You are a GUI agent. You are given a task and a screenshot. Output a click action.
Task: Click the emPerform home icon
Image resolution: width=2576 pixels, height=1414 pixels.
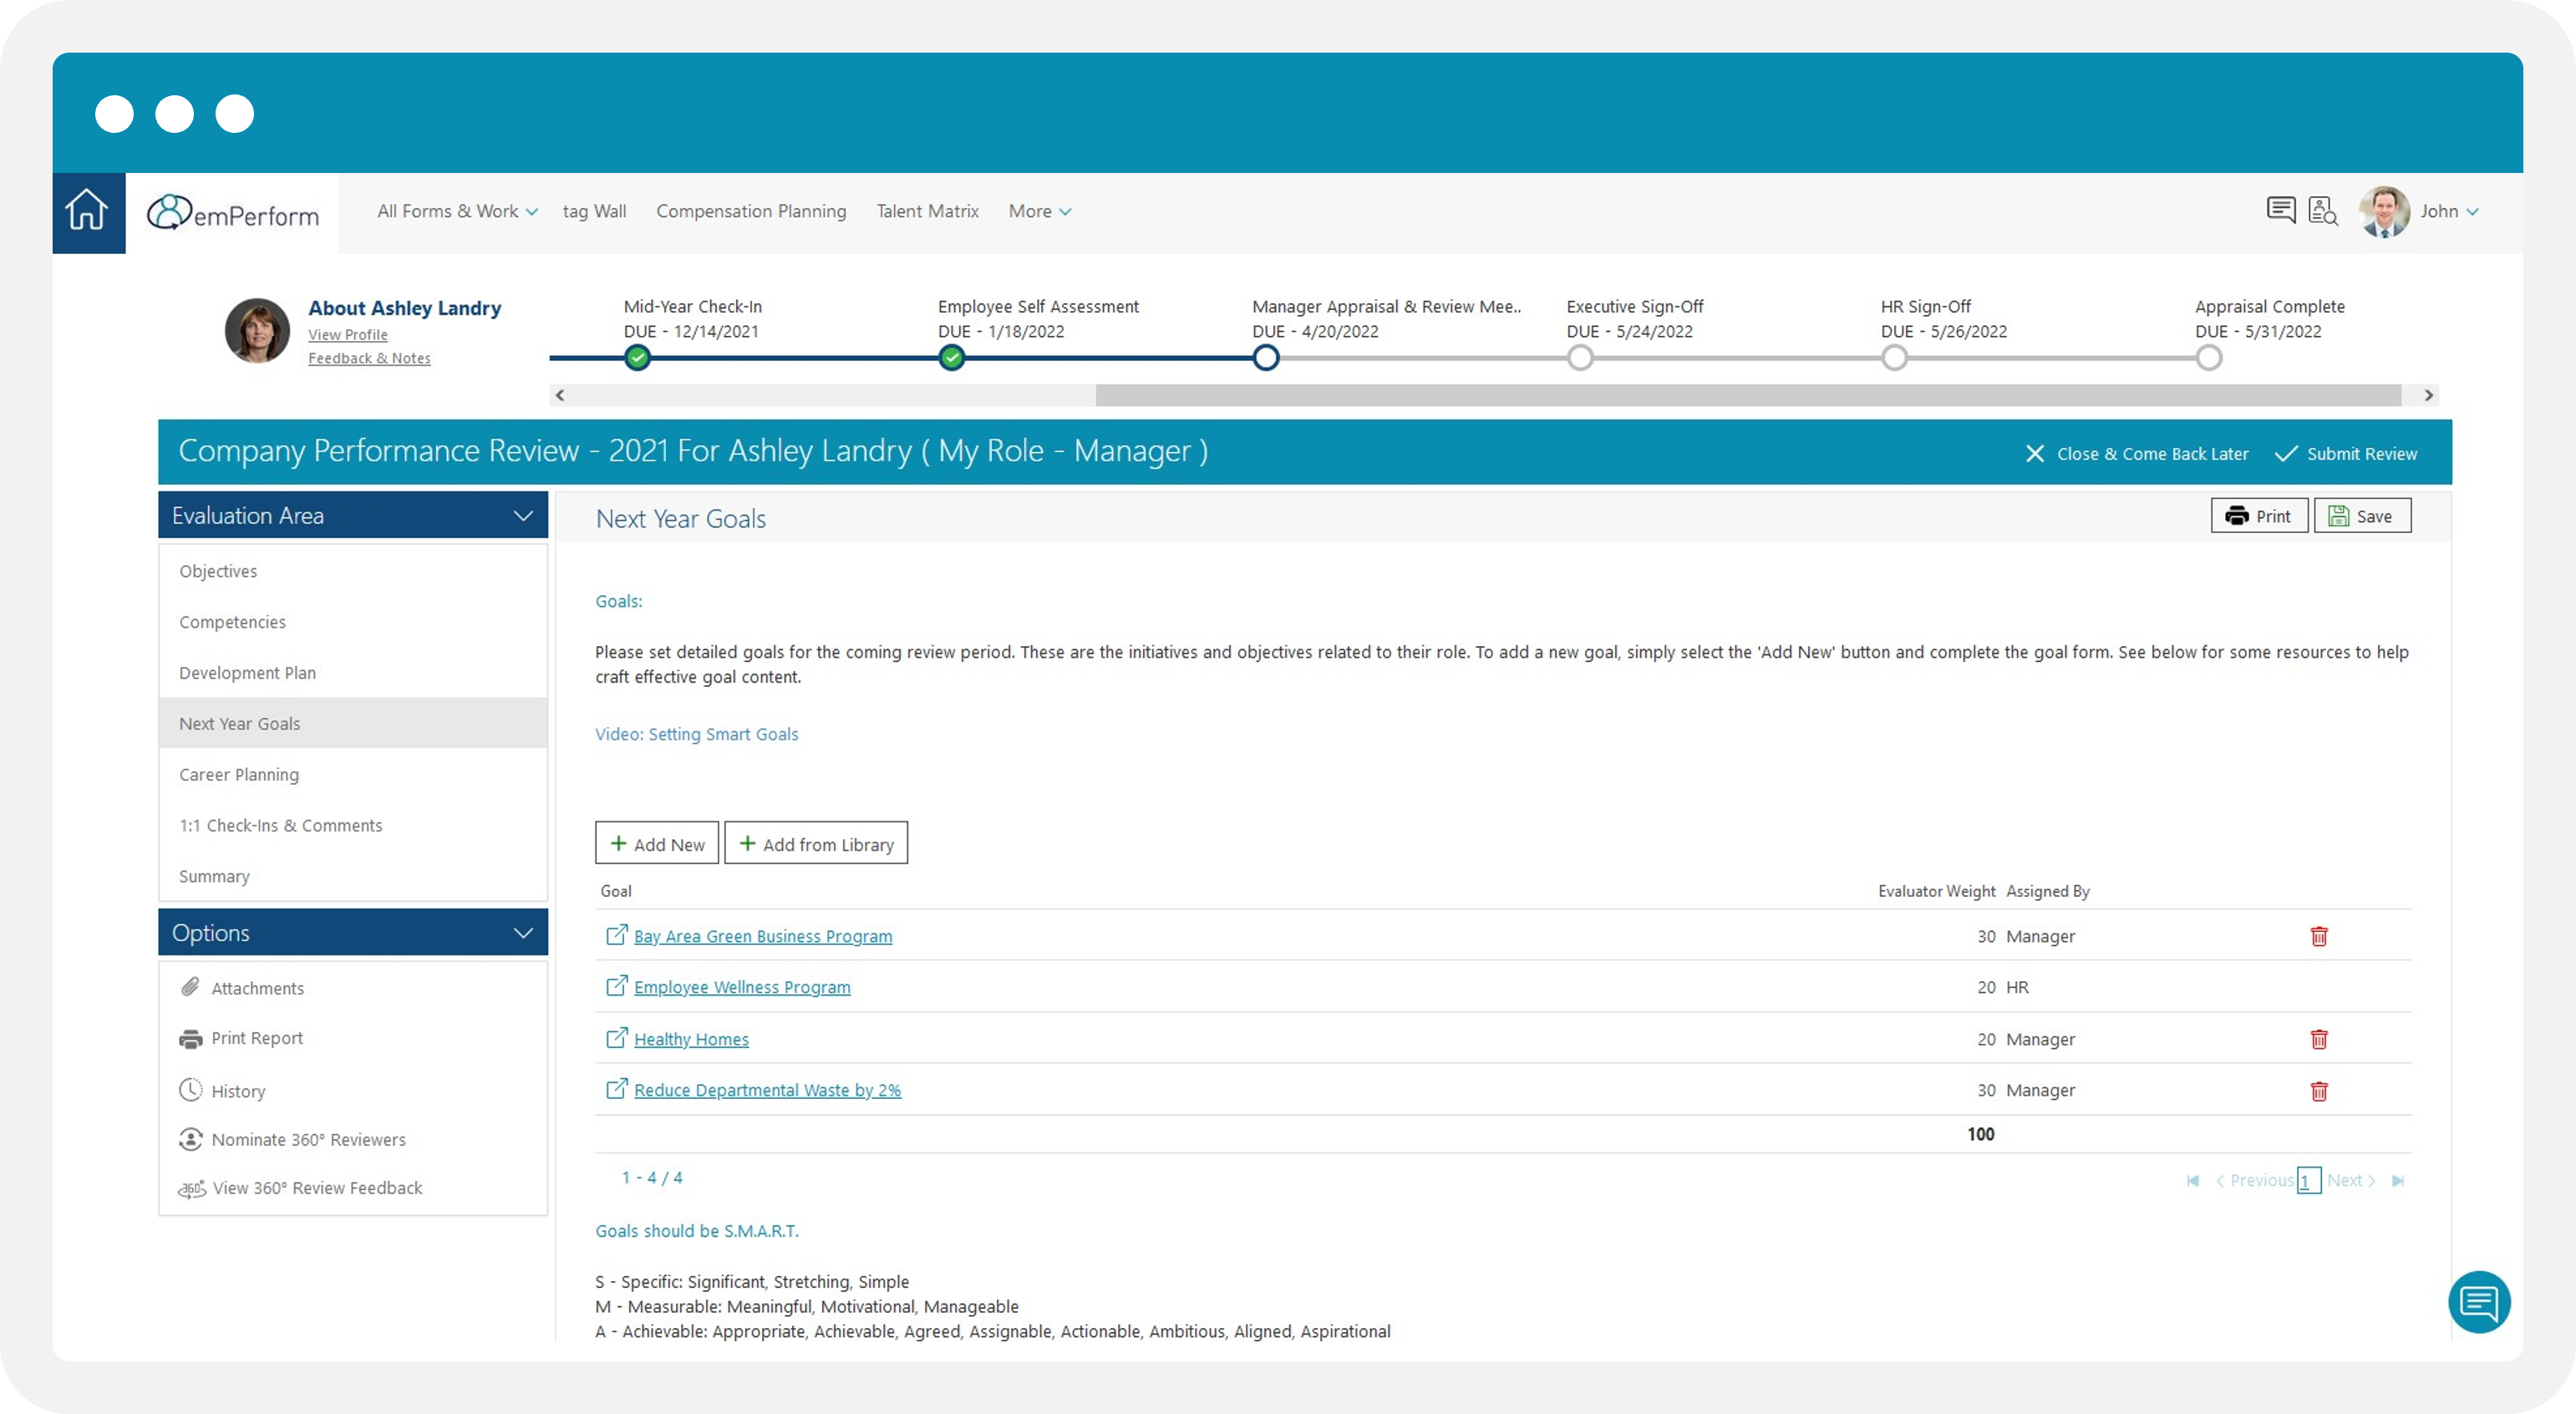click(x=88, y=211)
